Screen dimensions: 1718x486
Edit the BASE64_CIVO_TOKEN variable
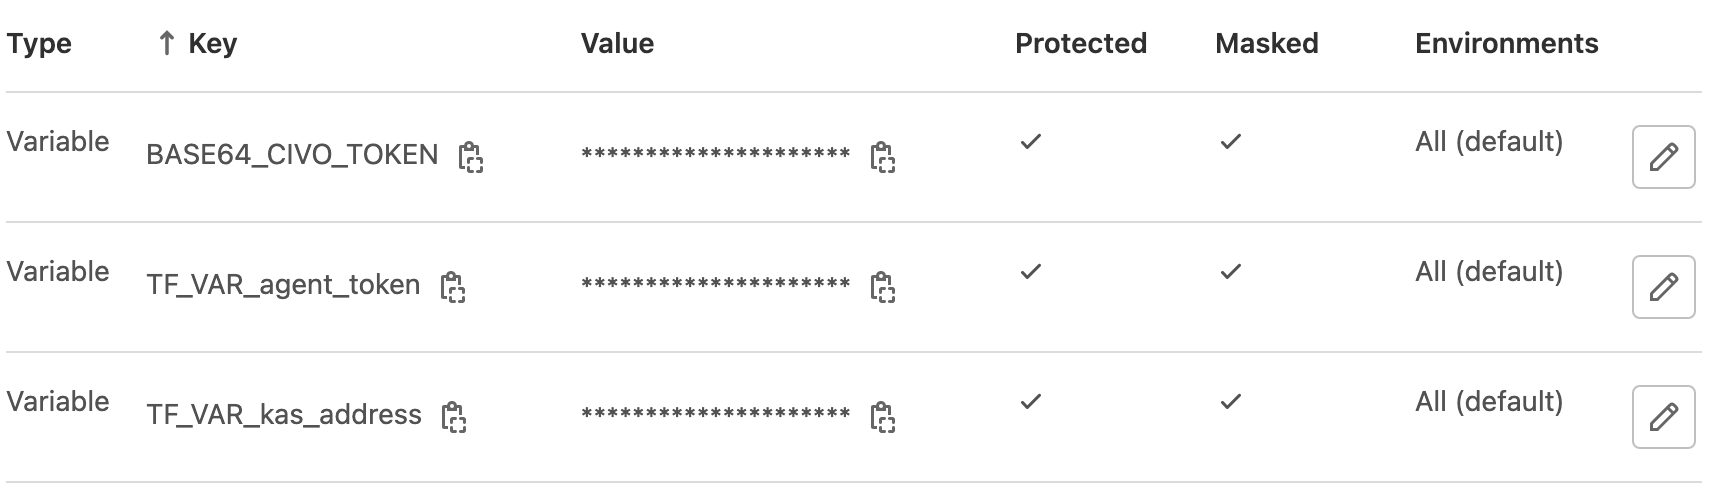[1663, 157]
